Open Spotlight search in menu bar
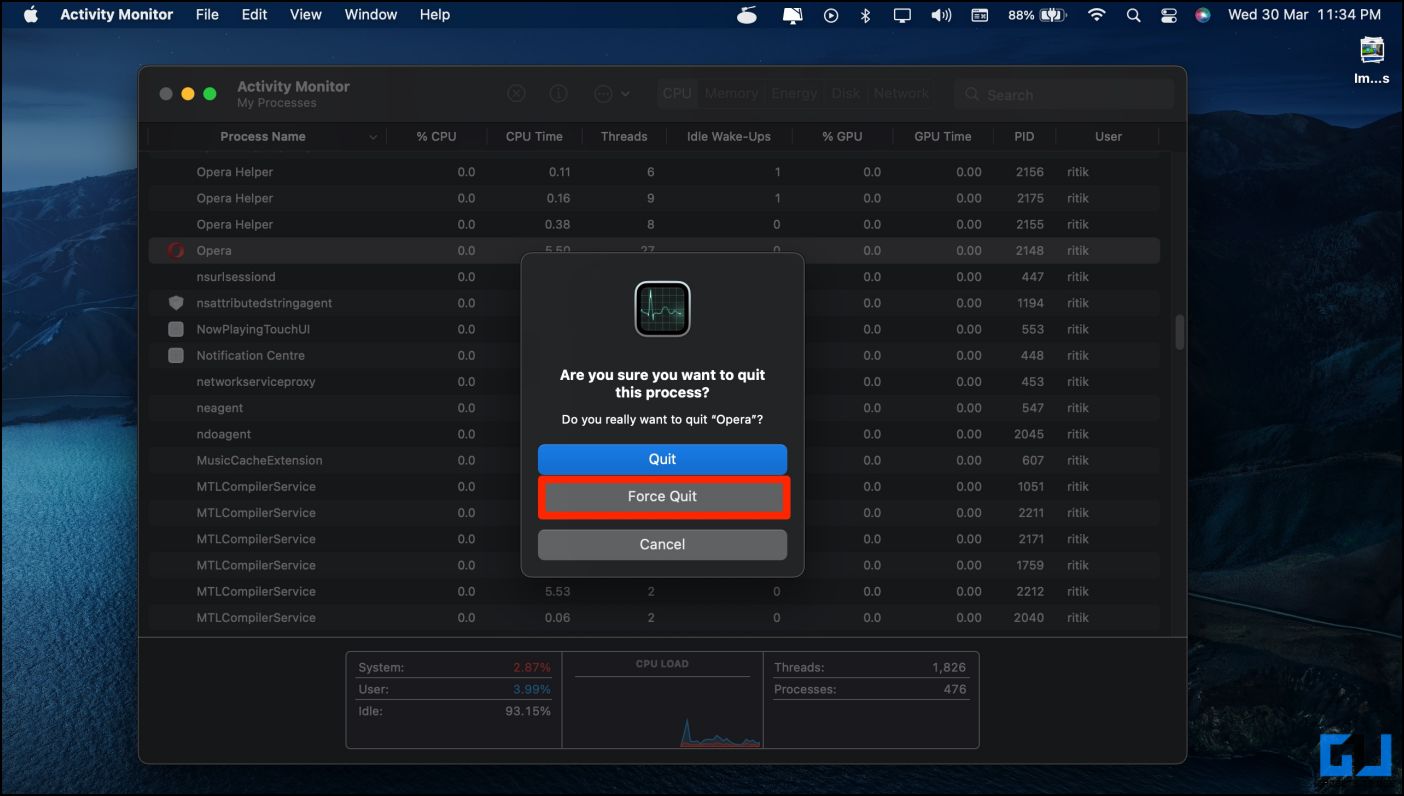This screenshot has width=1404, height=796. click(x=1133, y=15)
